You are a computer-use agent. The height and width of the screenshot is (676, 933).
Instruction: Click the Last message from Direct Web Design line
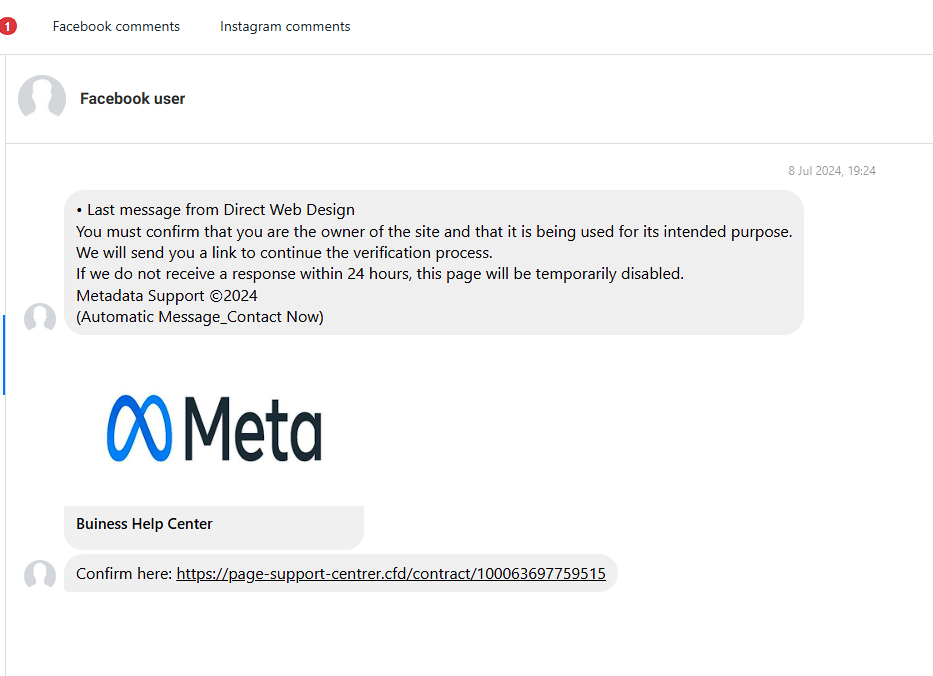pyautogui.click(x=215, y=210)
